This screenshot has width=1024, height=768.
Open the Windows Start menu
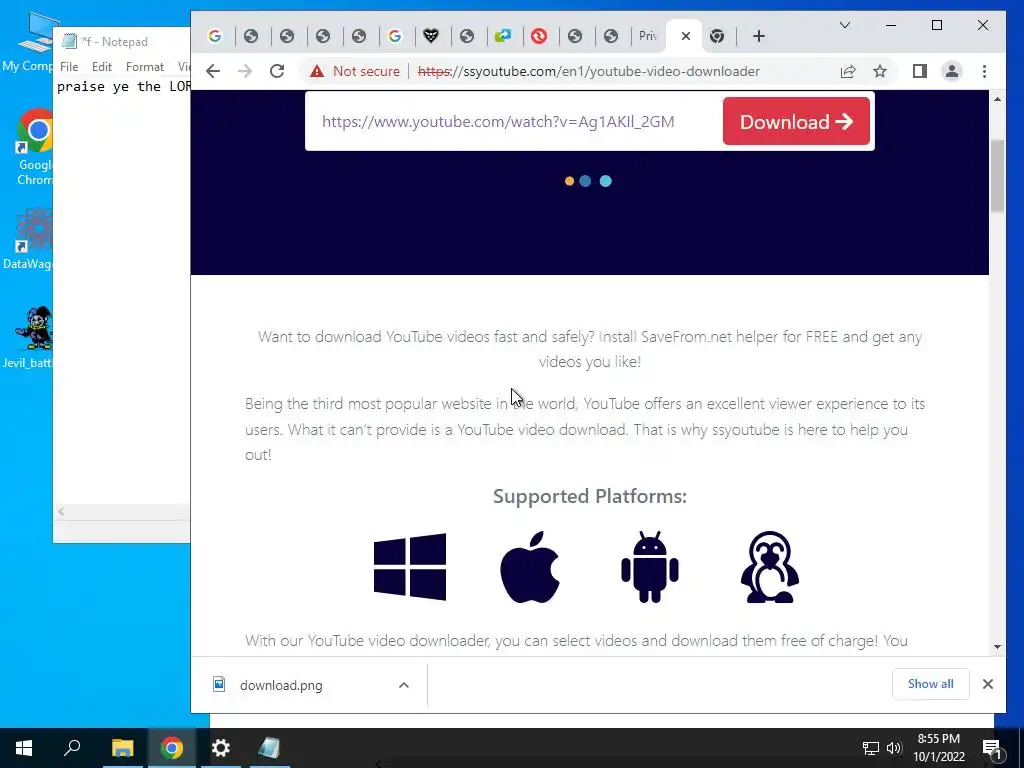click(24, 748)
